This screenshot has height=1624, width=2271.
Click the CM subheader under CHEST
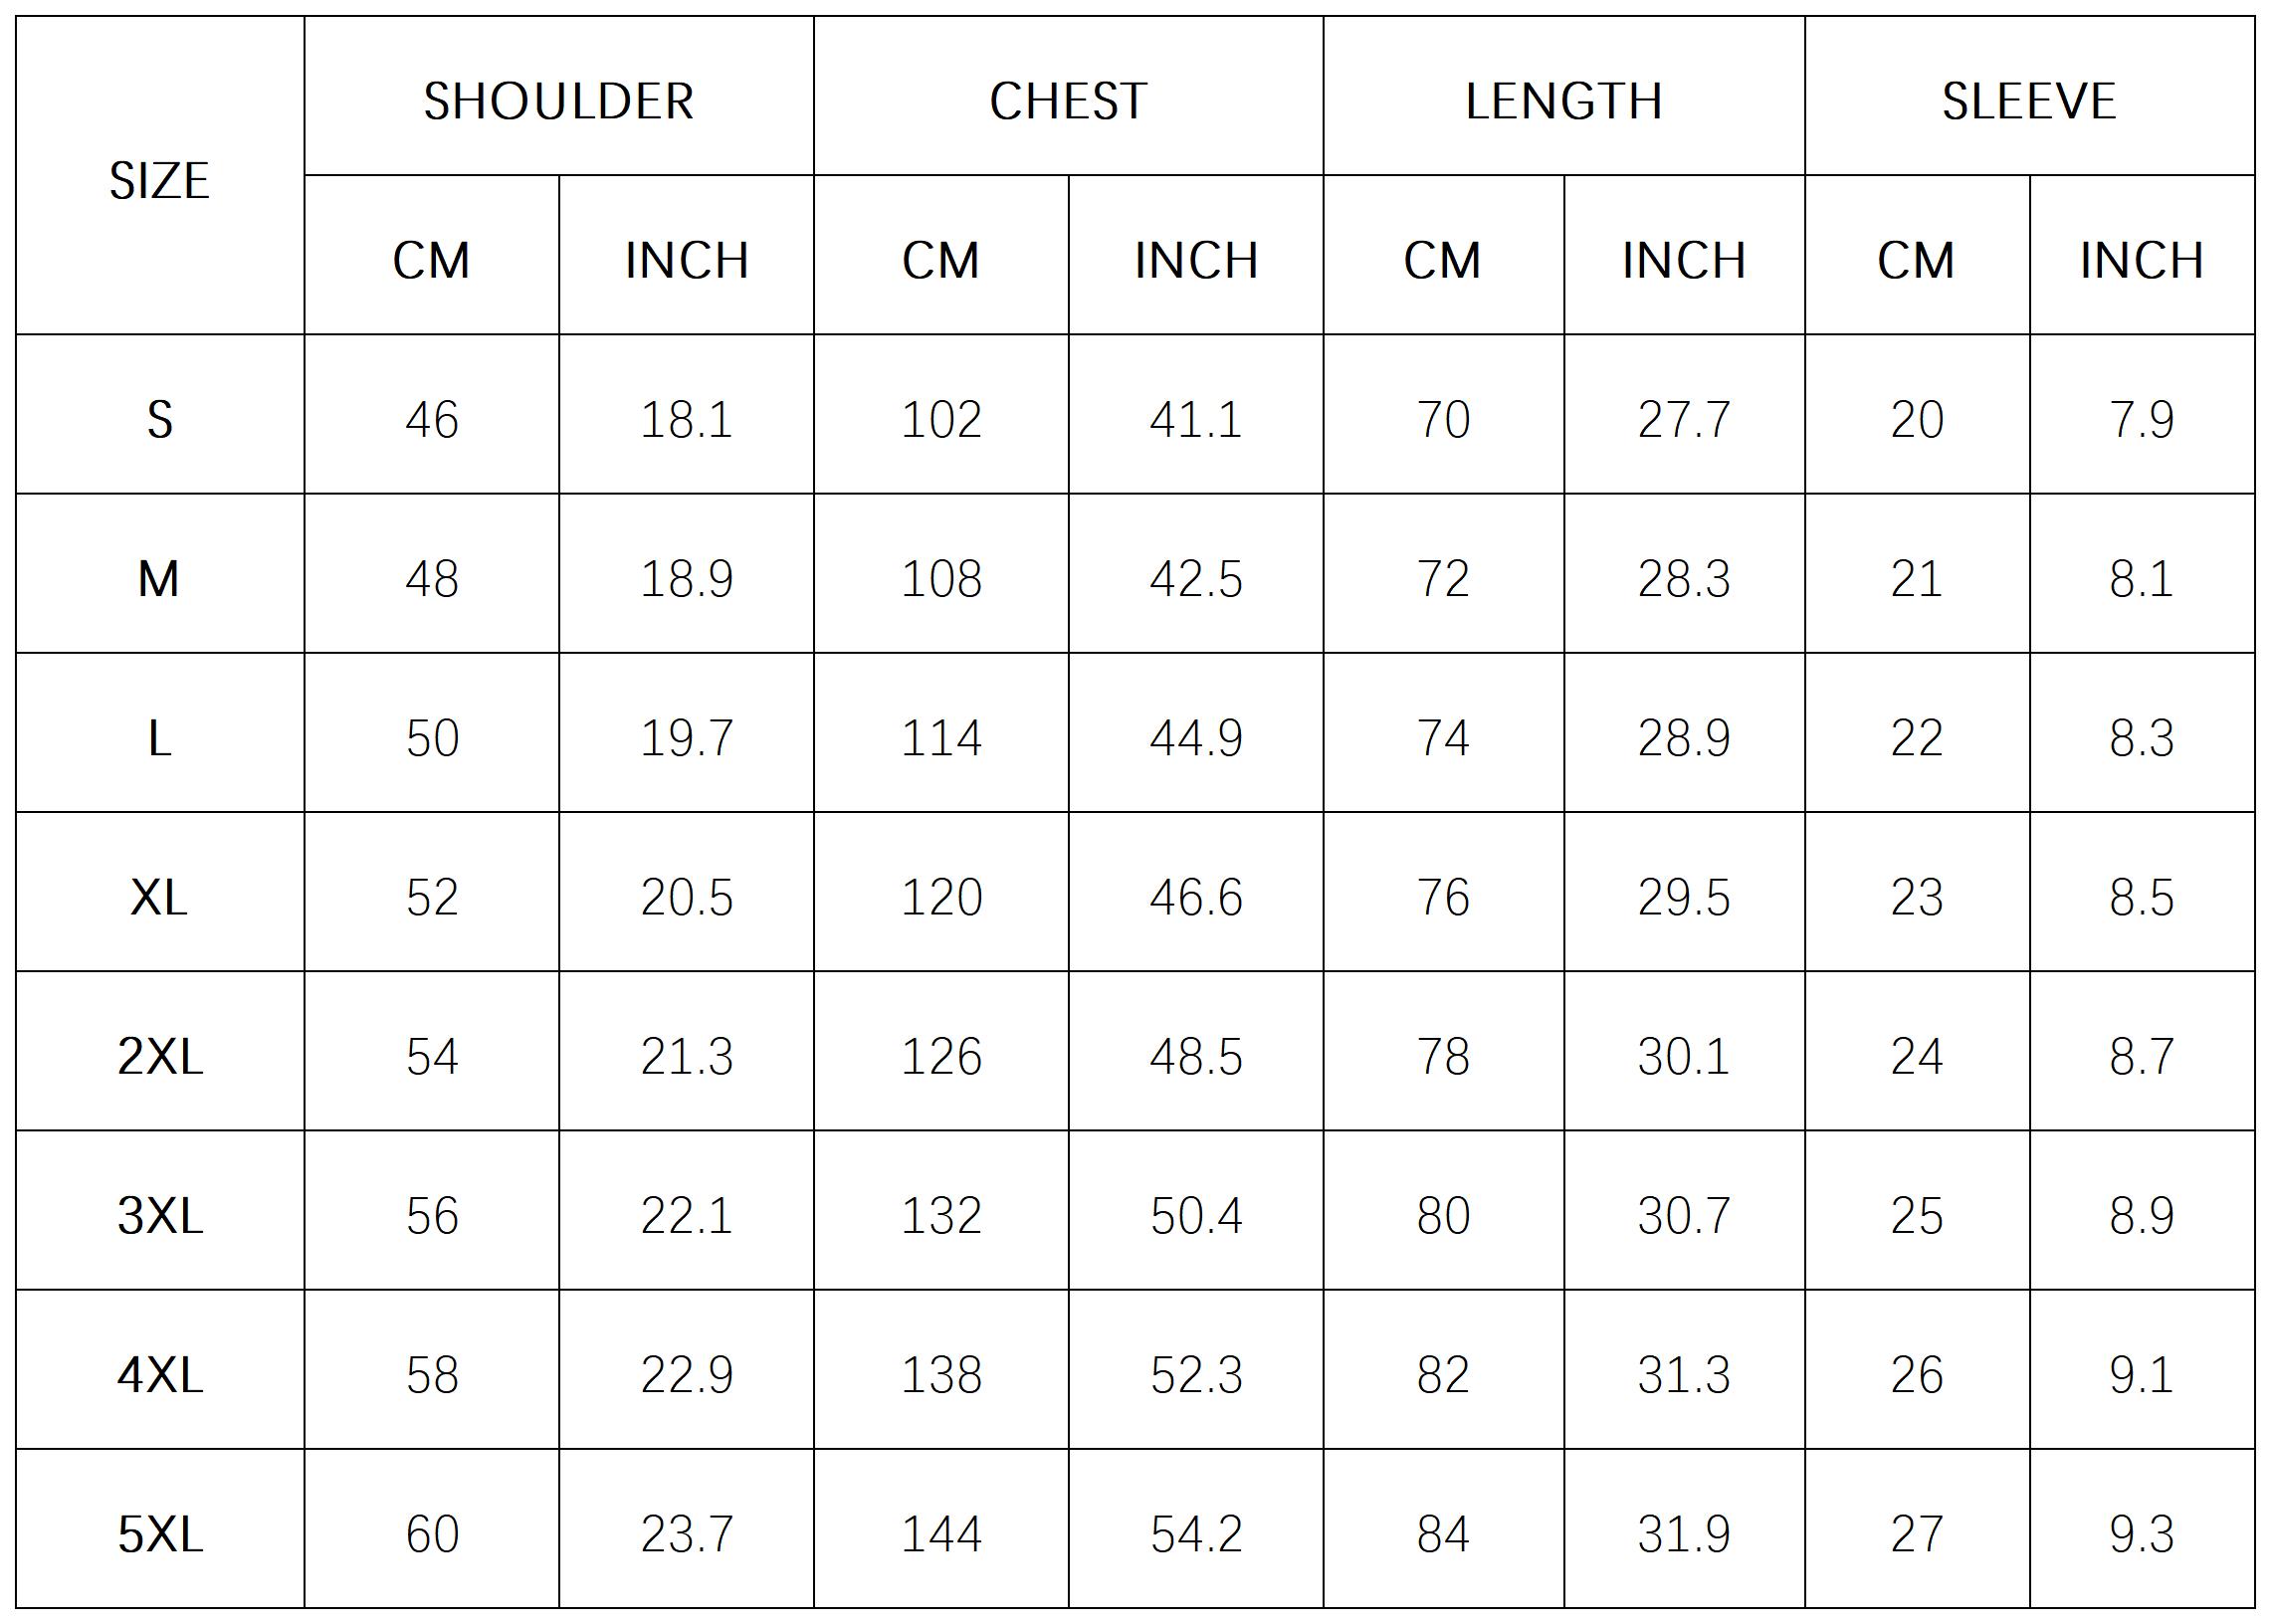(940, 260)
